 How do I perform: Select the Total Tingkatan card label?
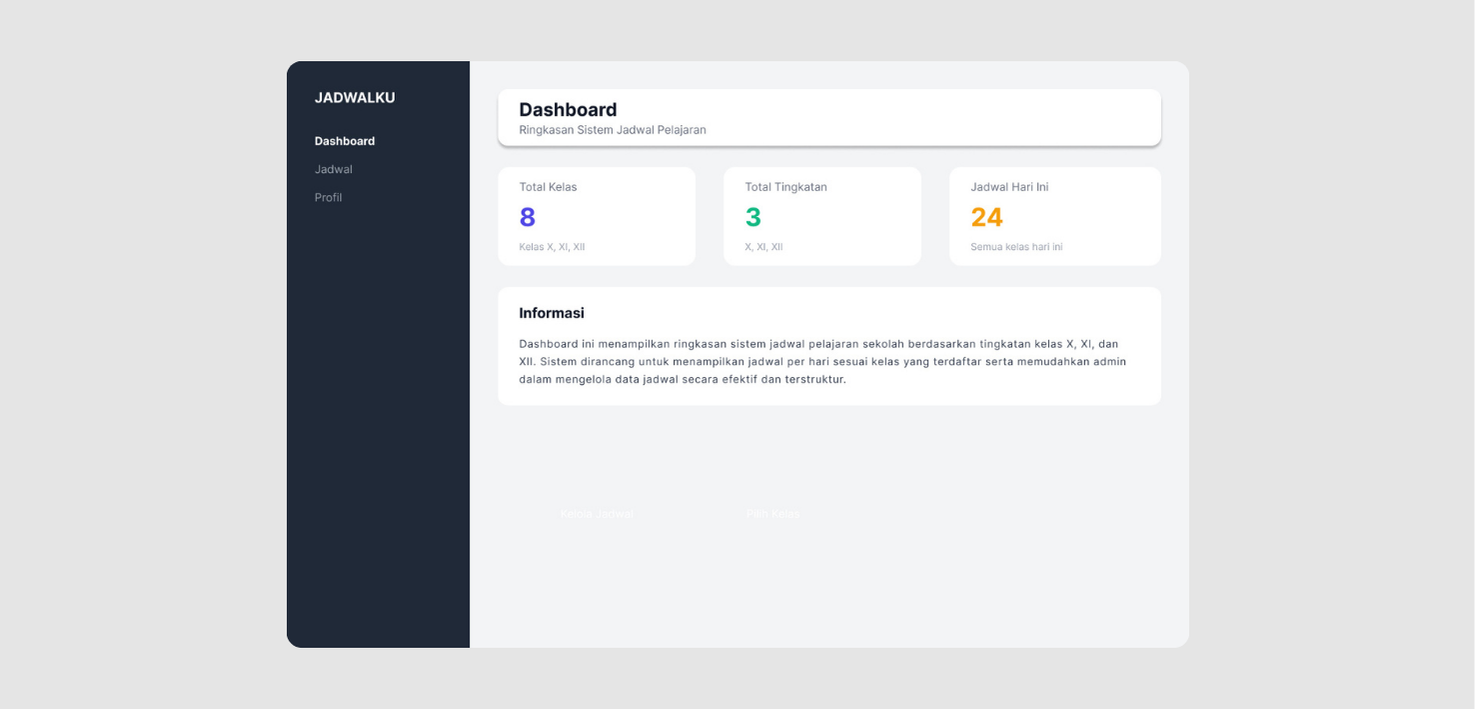click(x=785, y=187)
